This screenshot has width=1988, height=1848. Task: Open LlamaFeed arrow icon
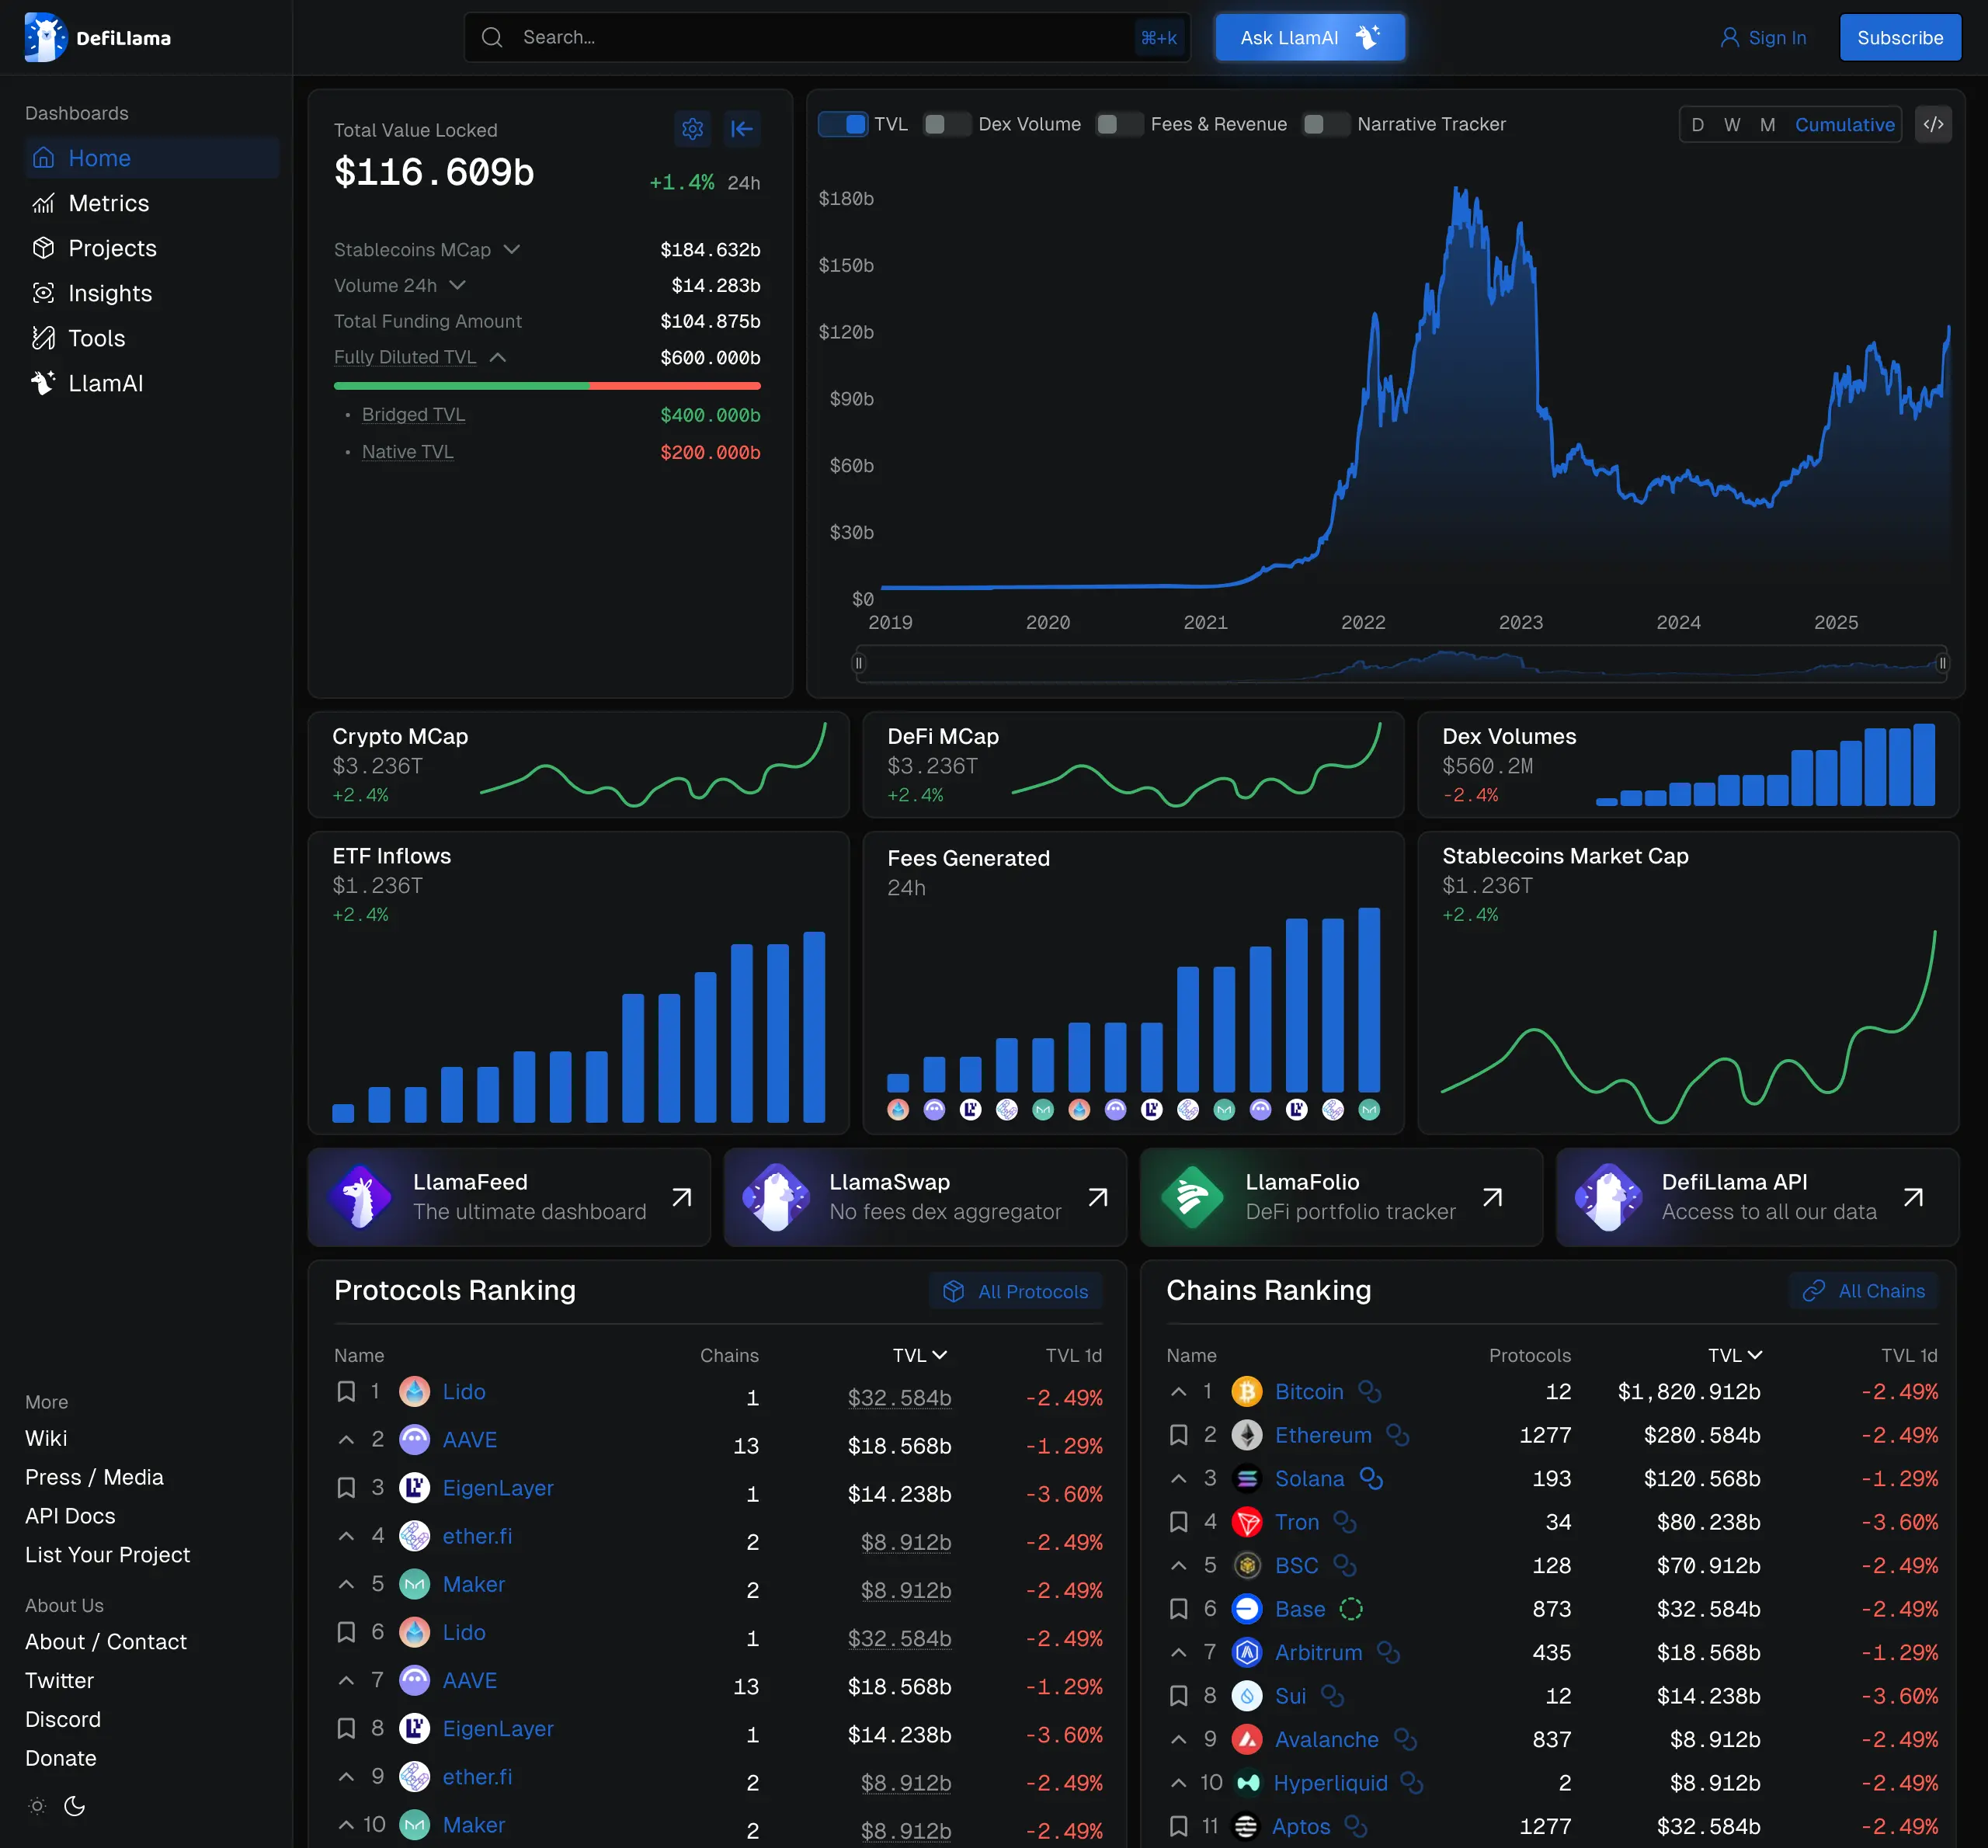[682, 1197]
